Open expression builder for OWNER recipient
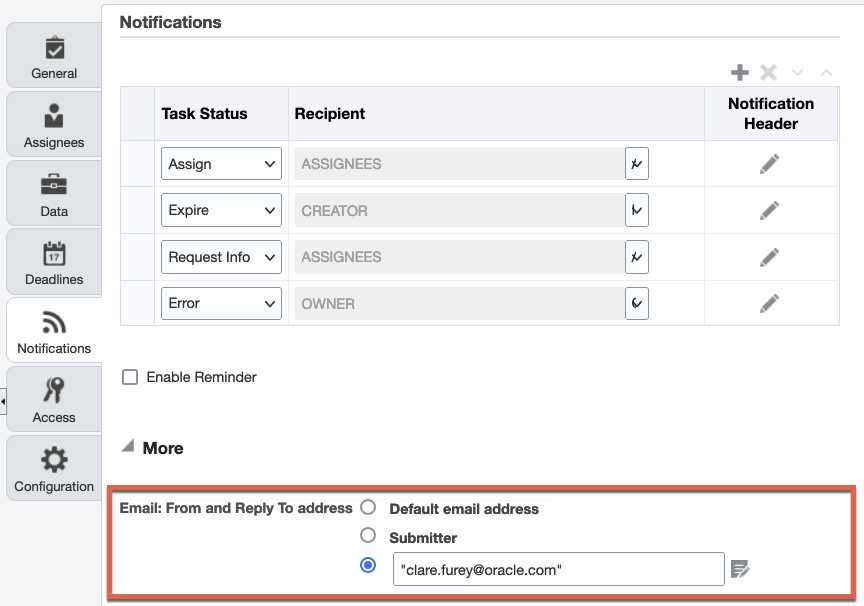This screenshot has width=864, height=606. pyautogui.click(x=637, y=303)
